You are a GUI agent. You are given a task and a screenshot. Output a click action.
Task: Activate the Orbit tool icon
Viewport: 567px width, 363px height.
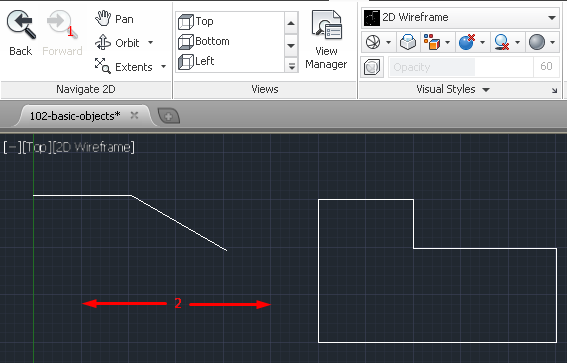[103, 43]
